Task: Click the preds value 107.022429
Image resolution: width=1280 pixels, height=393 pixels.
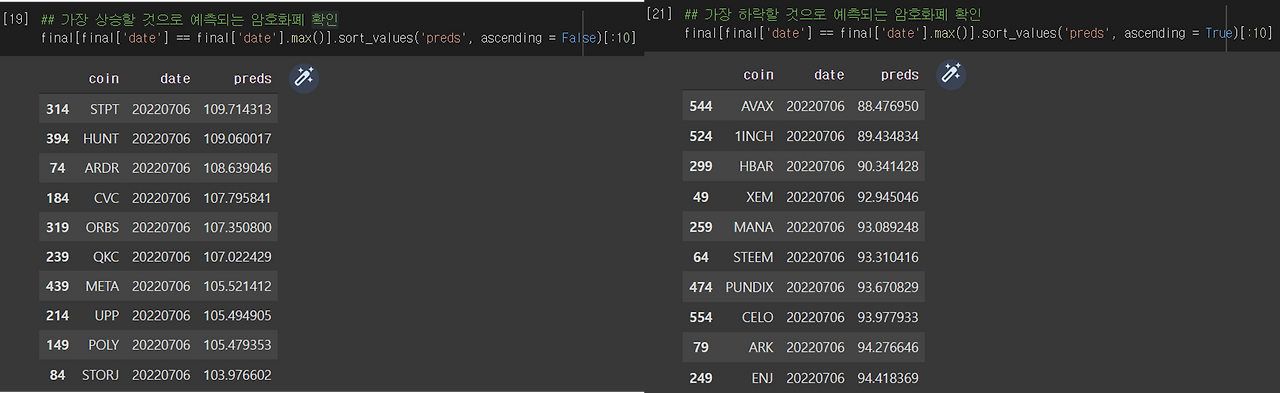Action: (237, 257)
